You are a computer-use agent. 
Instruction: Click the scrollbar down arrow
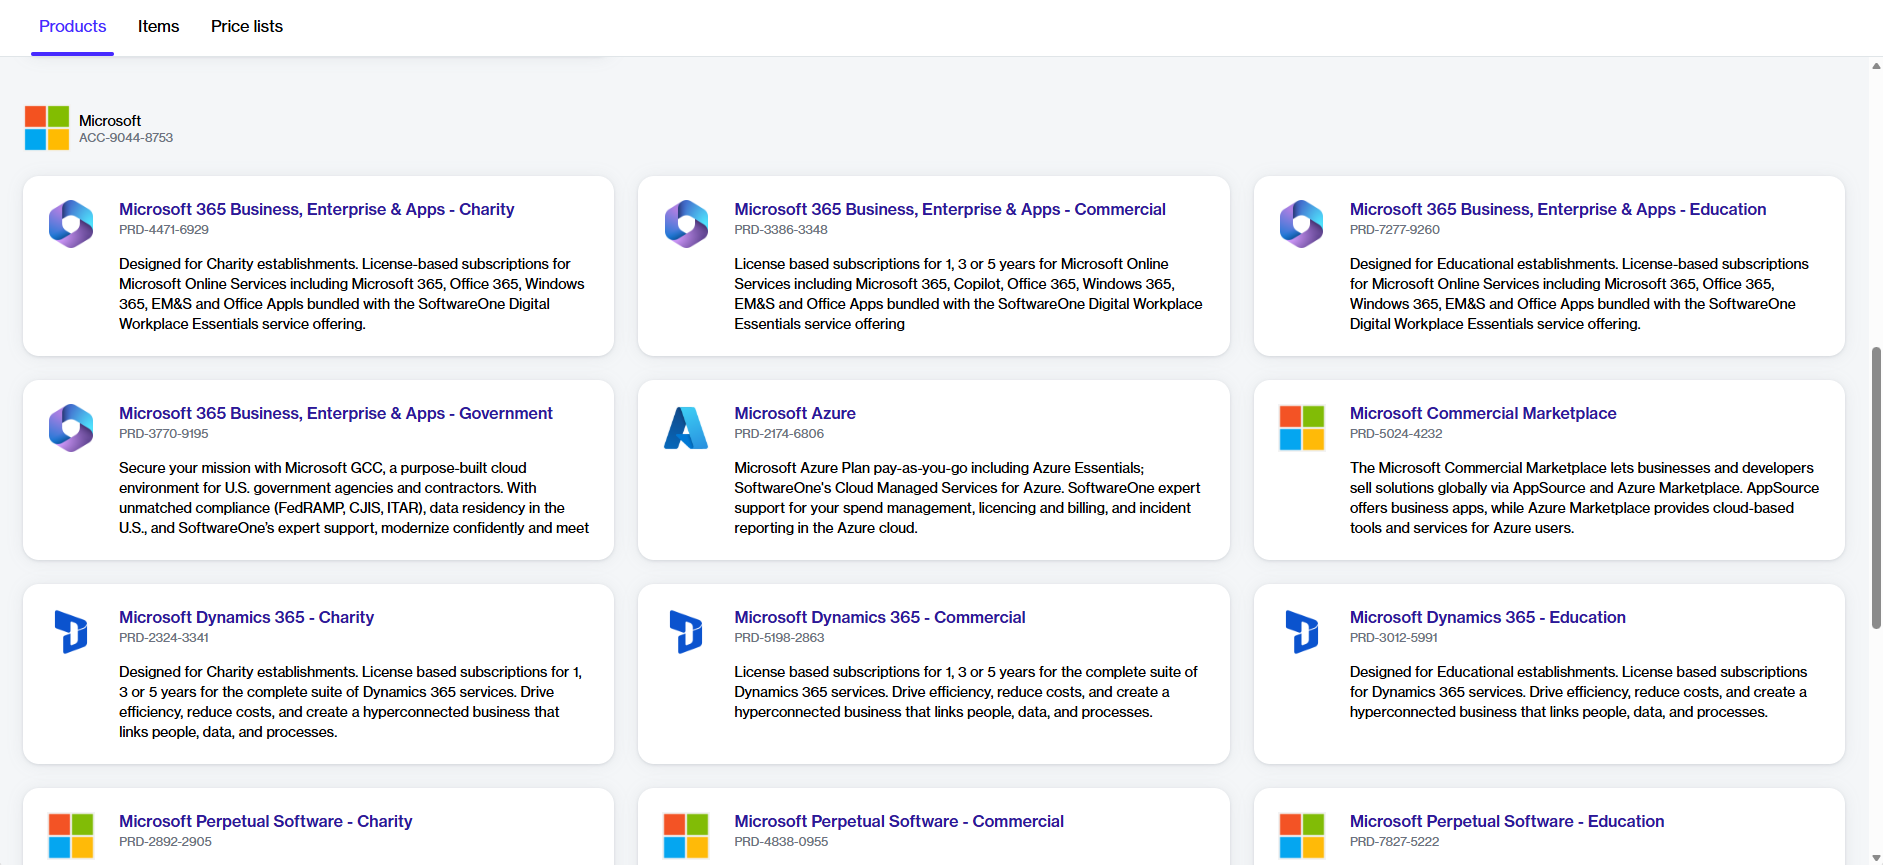[x=1876, y=858]
